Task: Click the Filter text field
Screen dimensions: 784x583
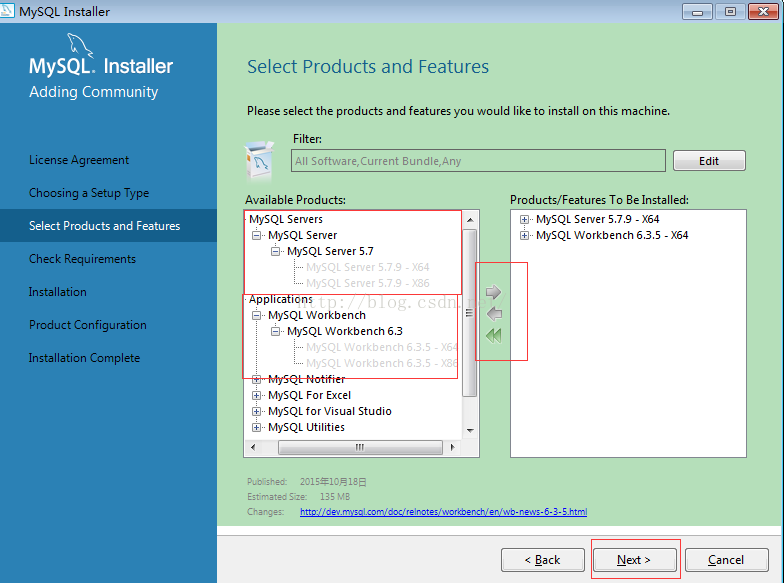Action: (x=478, y=161)
